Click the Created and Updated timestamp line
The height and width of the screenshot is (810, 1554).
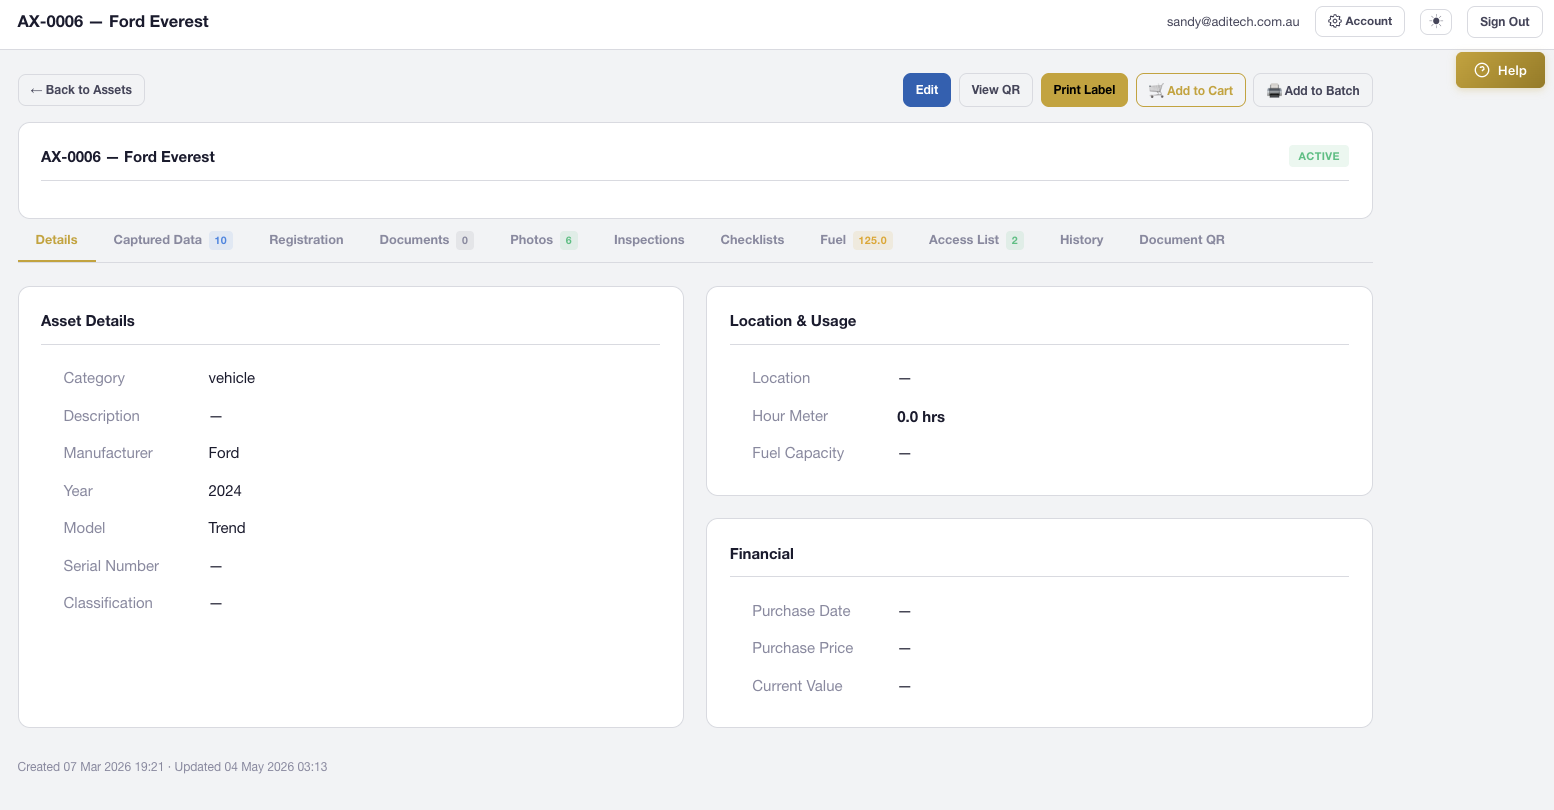coord(172,767)
